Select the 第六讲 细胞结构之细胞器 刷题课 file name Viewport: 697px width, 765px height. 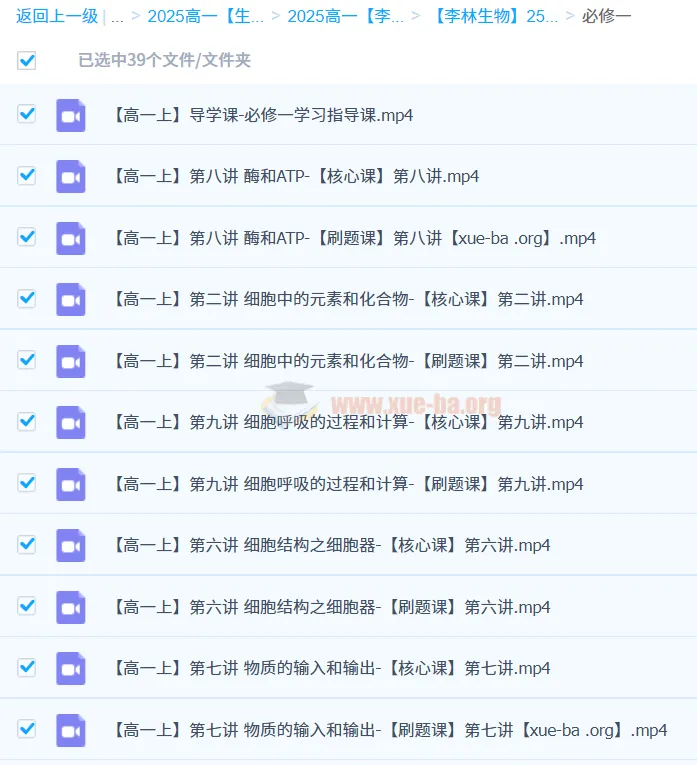click(331, 607)
